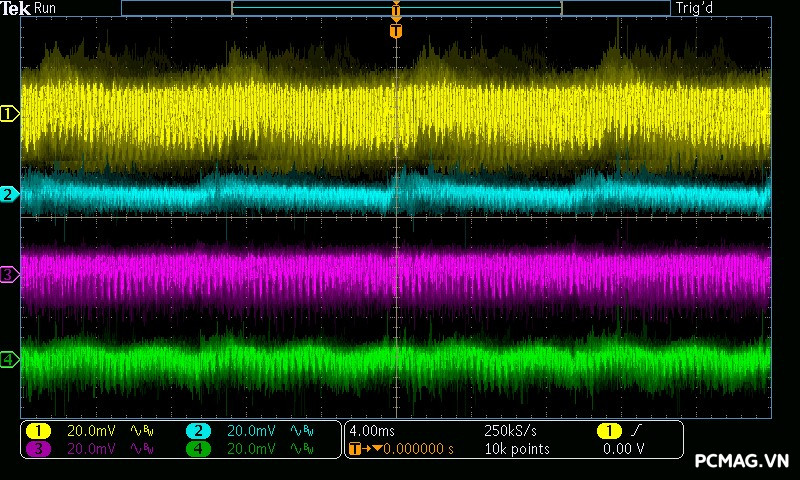
Task: Select the yellow channel 1 badge
Action: click(x=38, y=430)
